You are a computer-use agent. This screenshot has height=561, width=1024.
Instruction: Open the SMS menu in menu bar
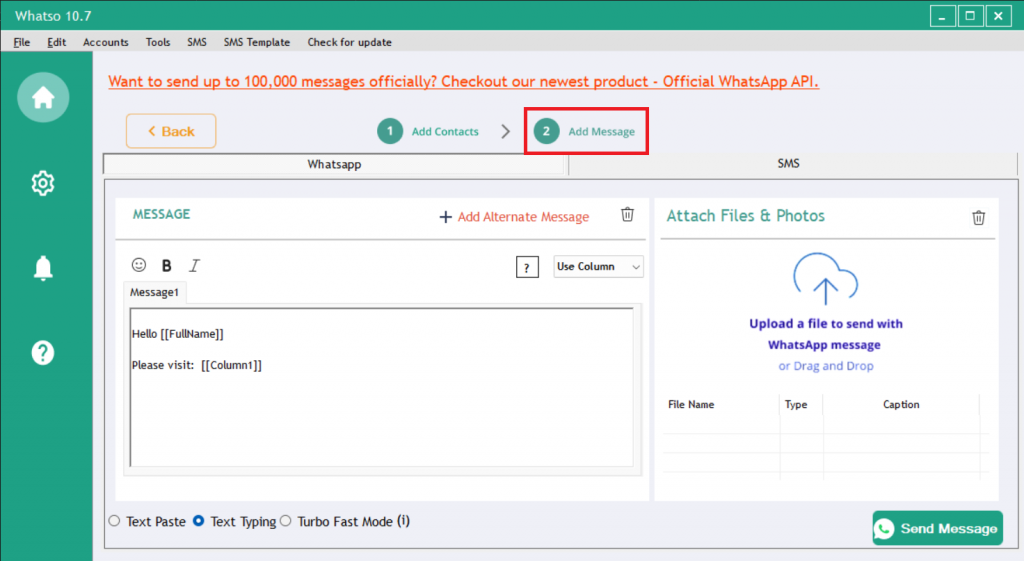pyautogui.click(x=197, y=42)
